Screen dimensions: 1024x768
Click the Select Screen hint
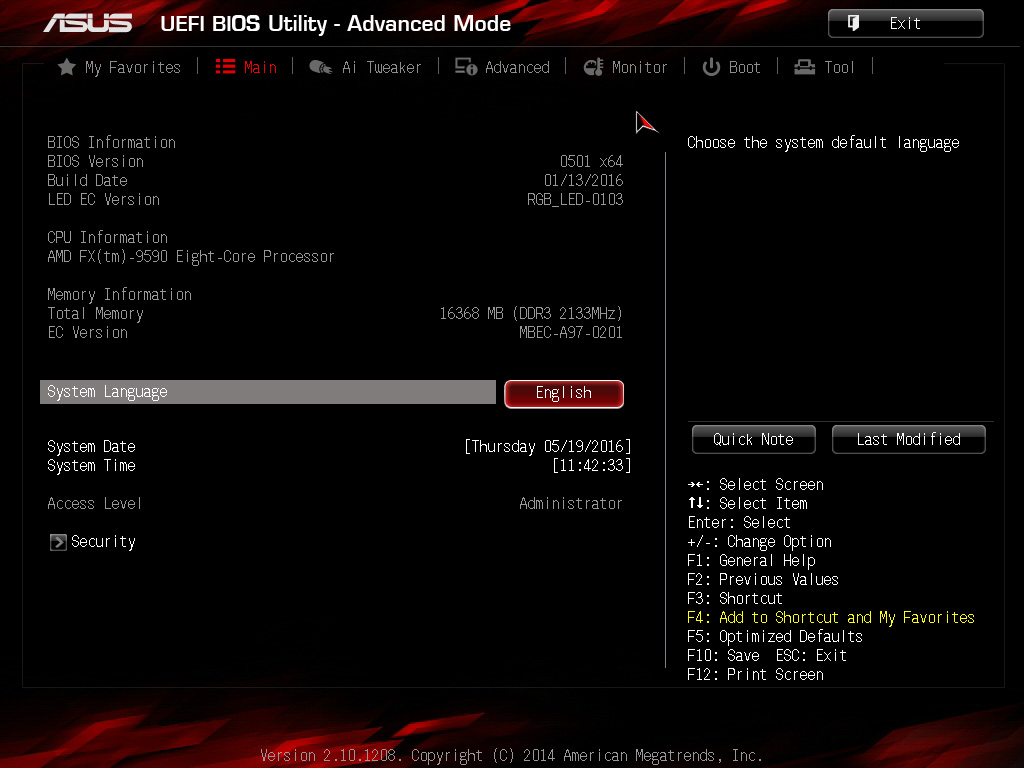point(756,485)
